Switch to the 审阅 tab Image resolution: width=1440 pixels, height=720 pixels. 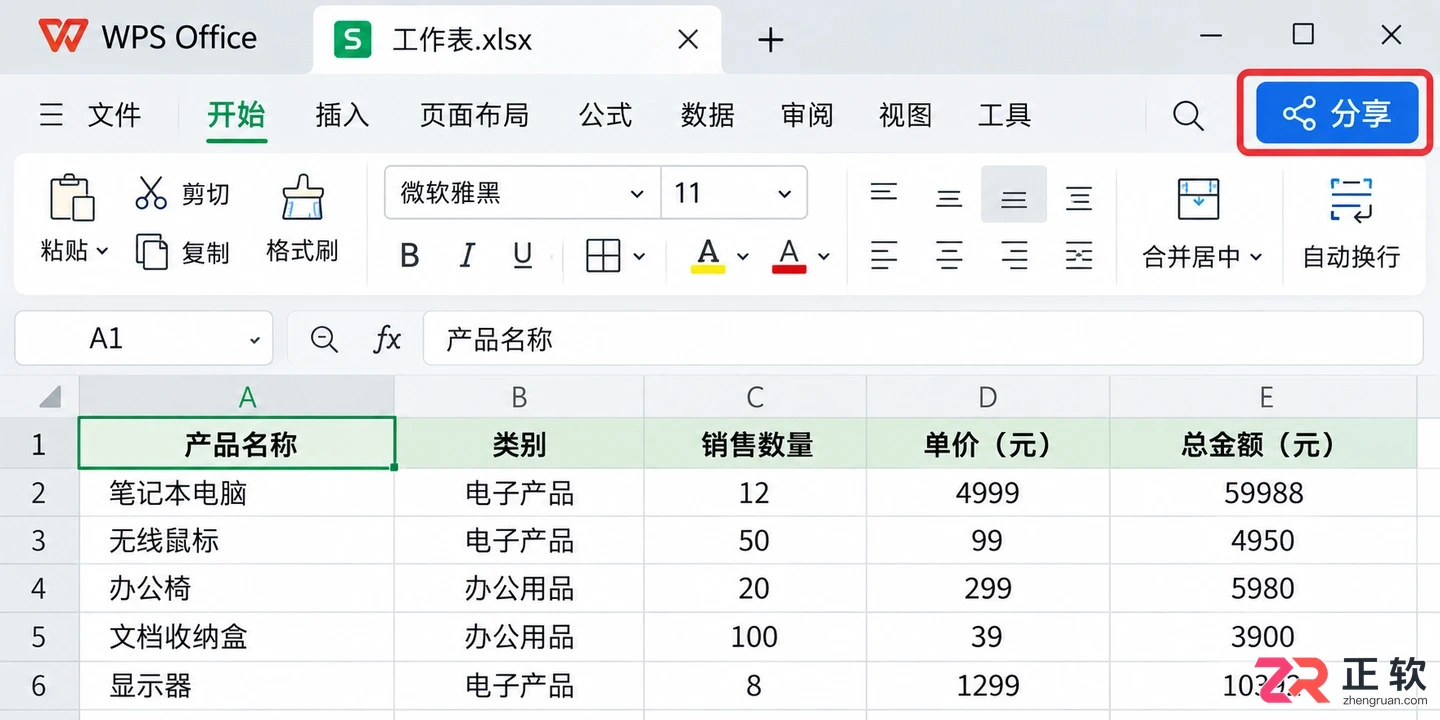(x=807, y=115)
